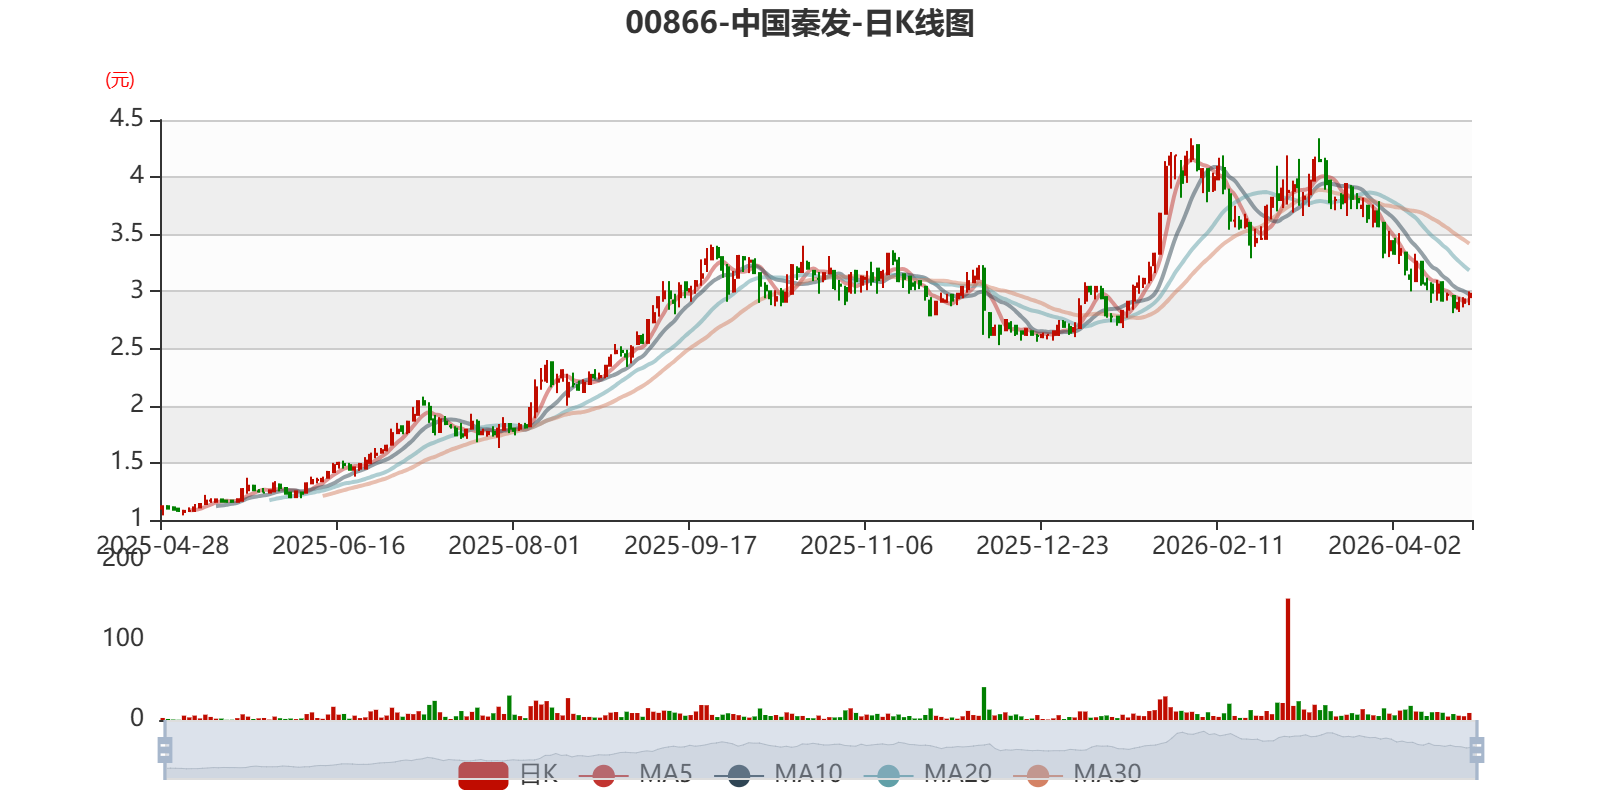
Task: Toggle the MA20 legend entry
Action: coord(928,774)
